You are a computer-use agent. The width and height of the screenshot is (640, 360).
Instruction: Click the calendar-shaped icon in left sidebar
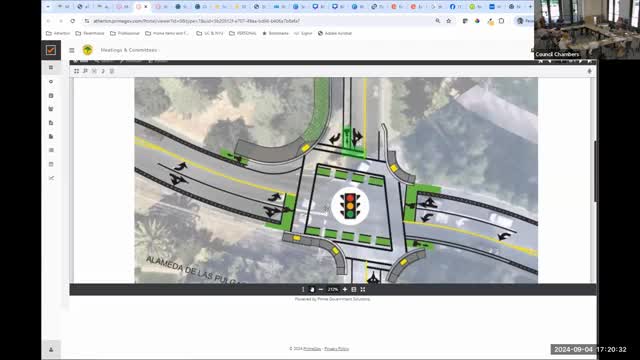[51, 164]
